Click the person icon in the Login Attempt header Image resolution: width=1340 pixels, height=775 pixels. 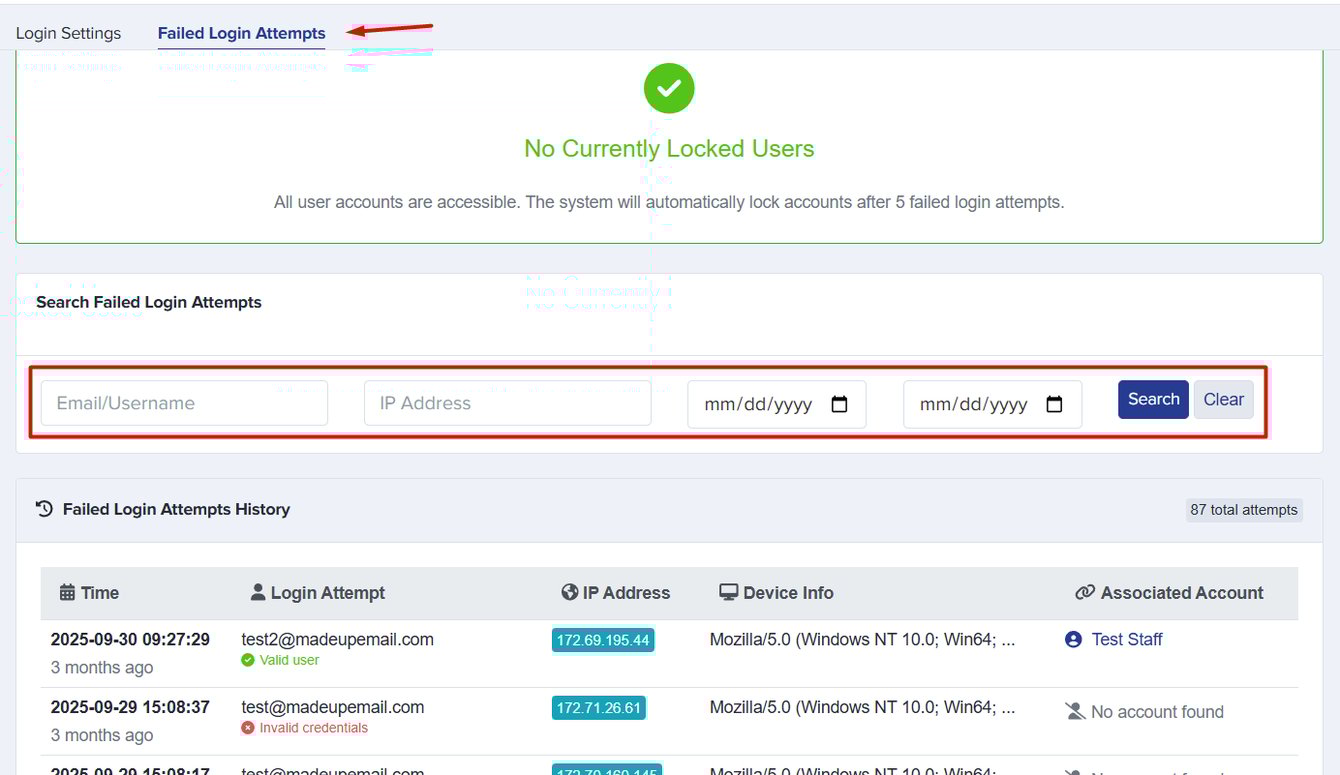(x=258, y=592)
